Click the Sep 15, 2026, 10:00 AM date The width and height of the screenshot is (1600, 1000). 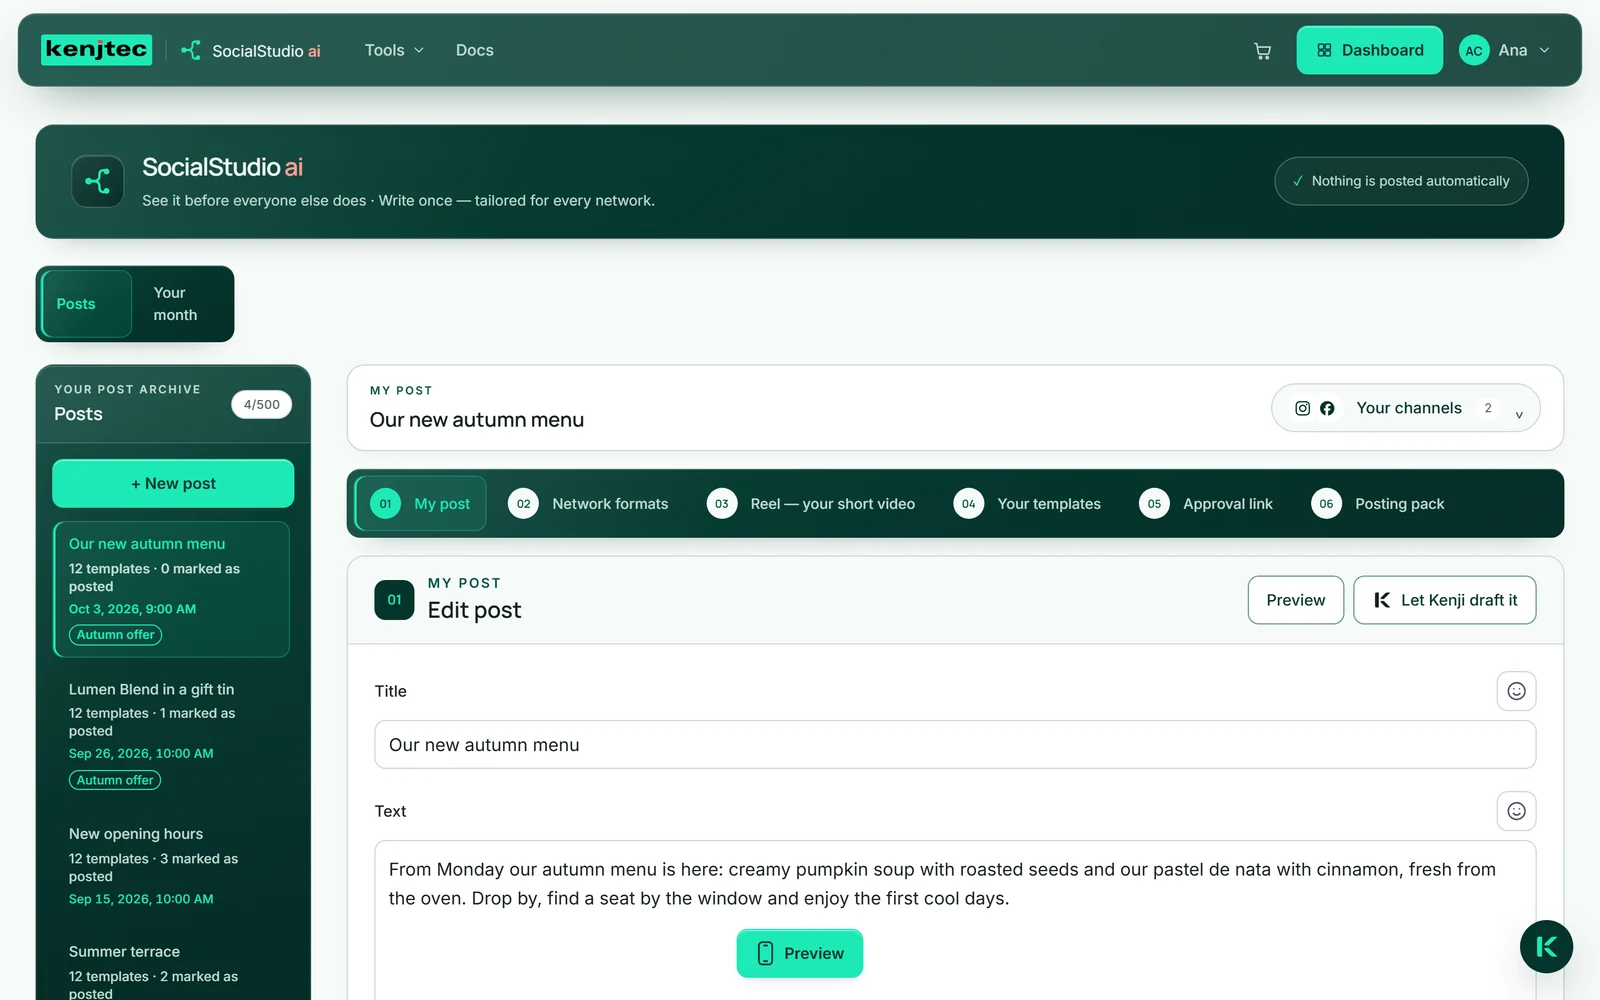141,899
